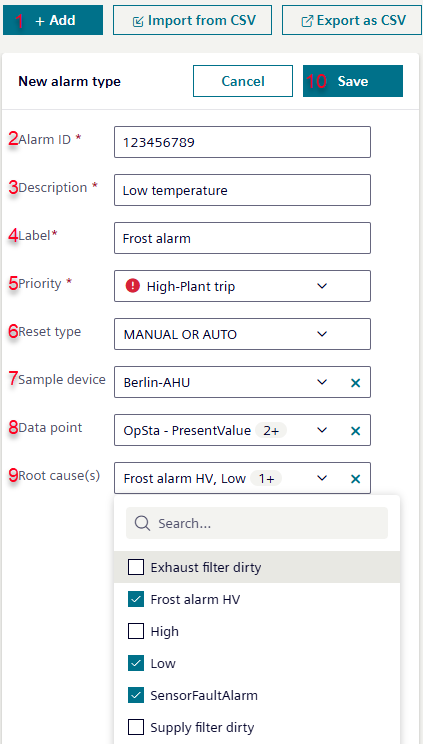This screenshot has height=744, width=423.
Task: Save the new alarm type
Action: pos(353,81)
